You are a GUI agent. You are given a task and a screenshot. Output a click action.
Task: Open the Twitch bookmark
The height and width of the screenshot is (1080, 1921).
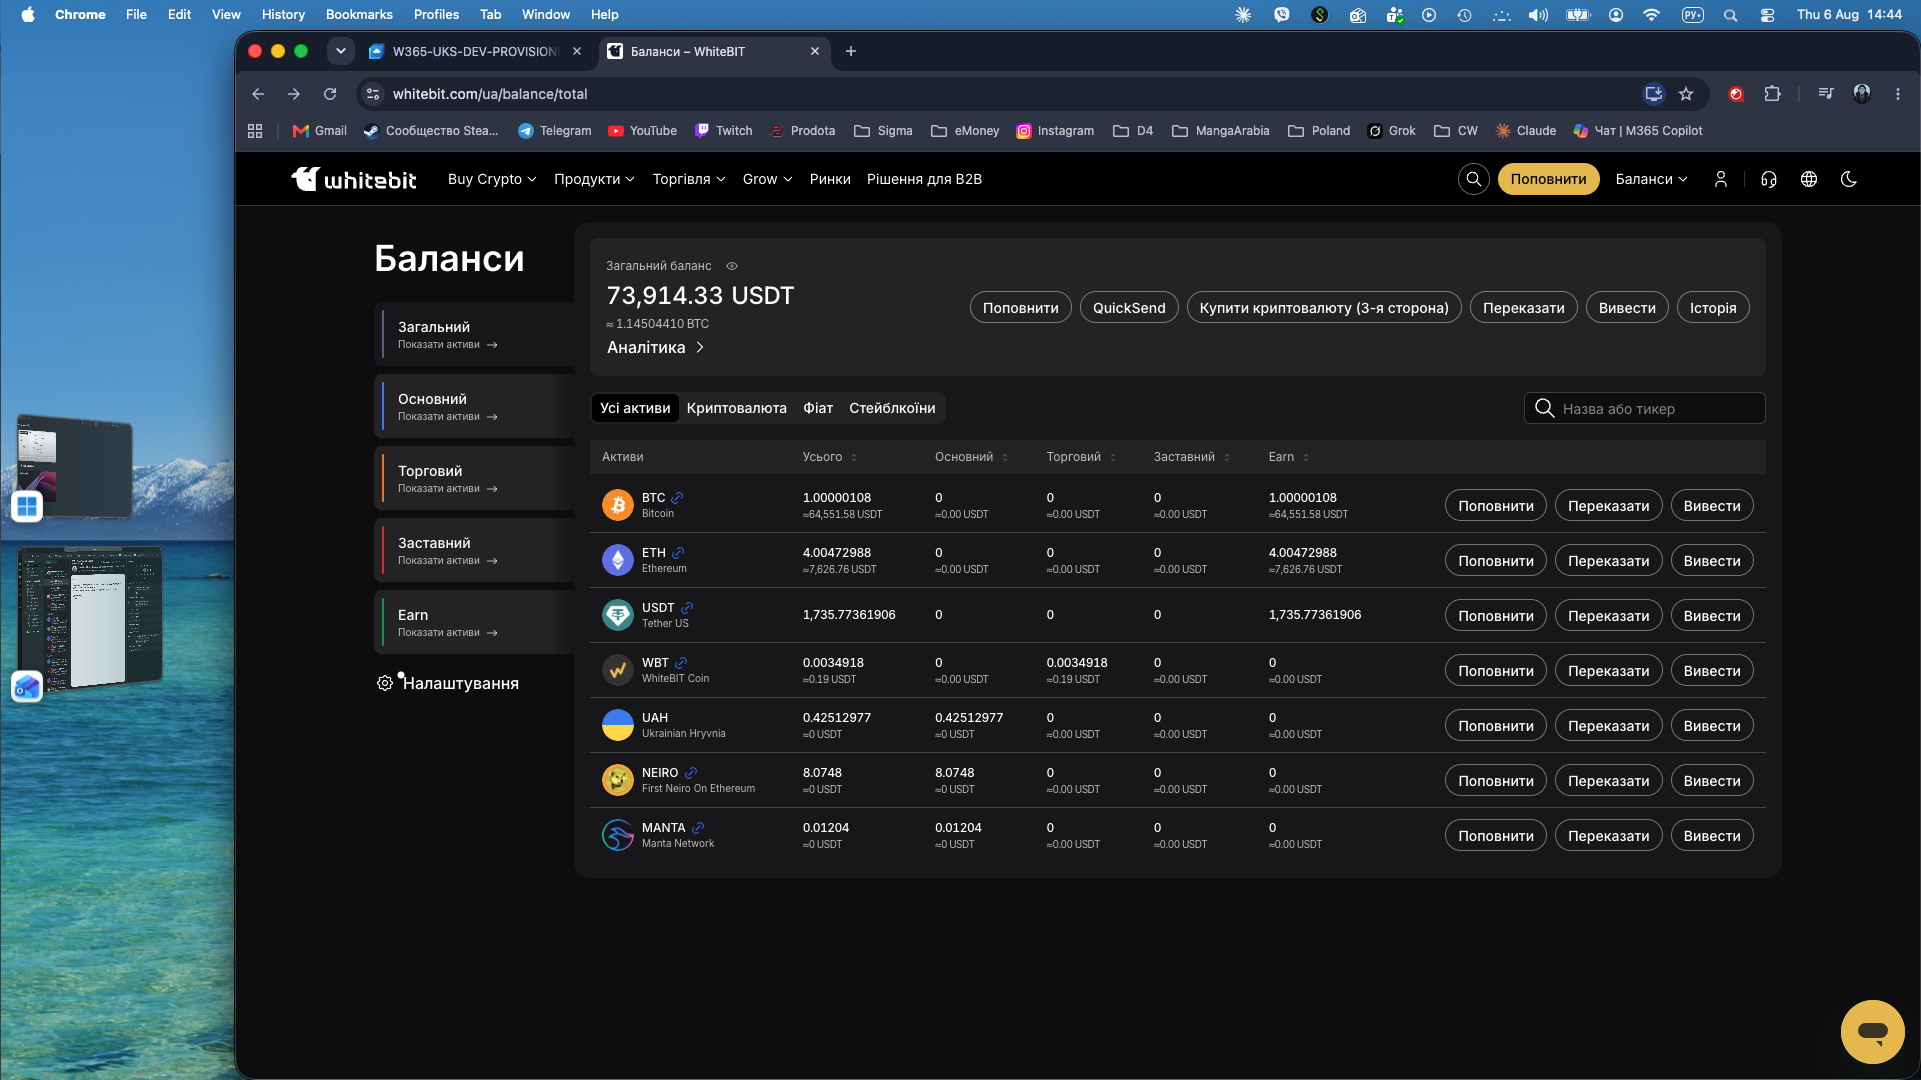tap(724, 131)
